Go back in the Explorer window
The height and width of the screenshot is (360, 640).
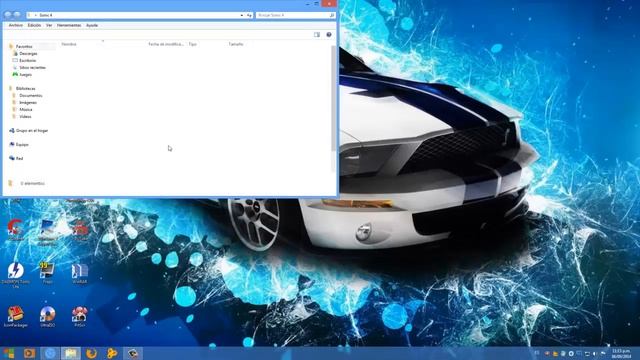(8, 15)
